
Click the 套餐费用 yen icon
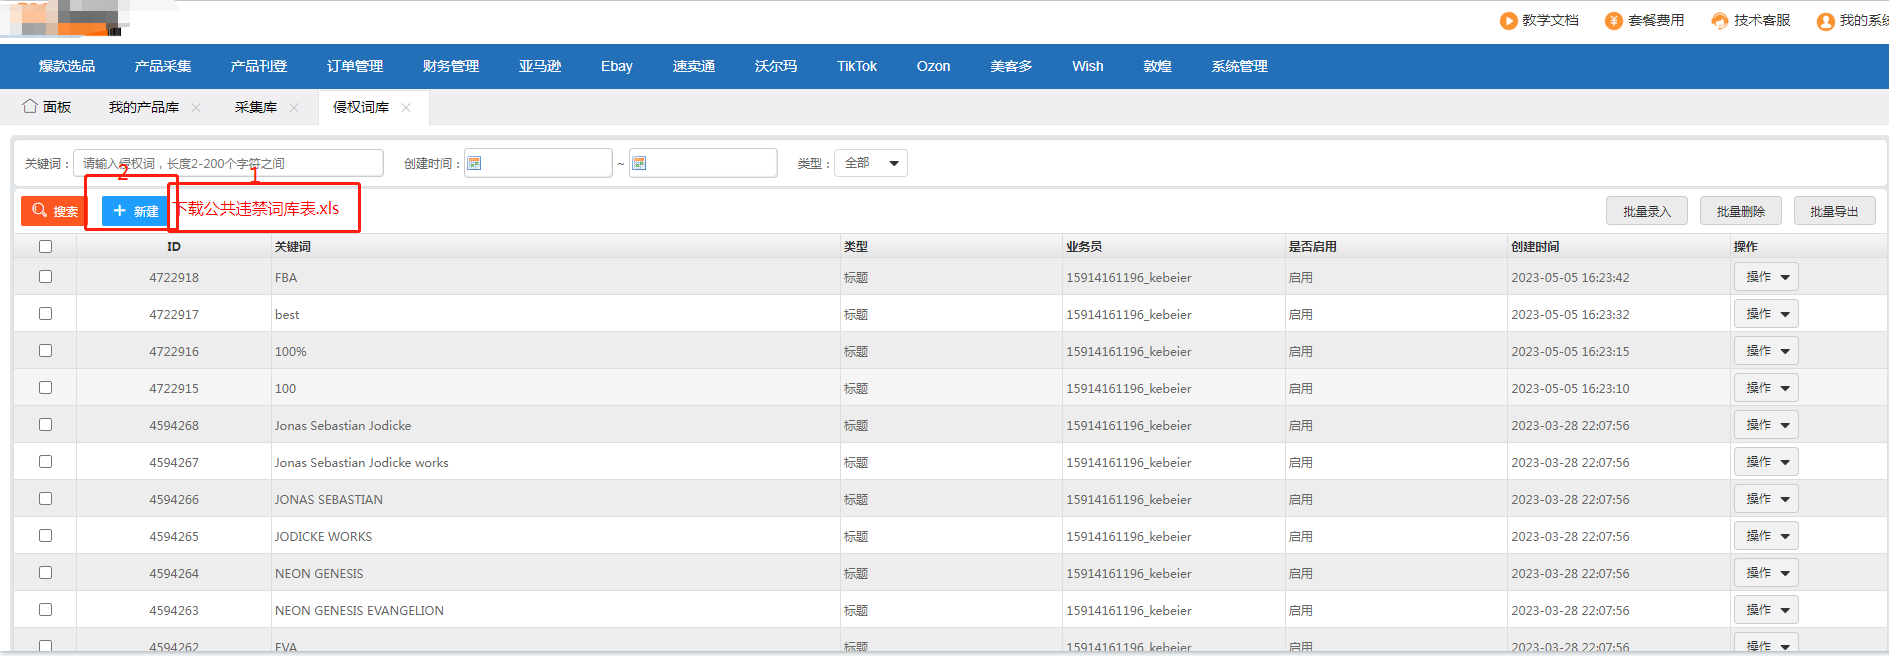1614,21
